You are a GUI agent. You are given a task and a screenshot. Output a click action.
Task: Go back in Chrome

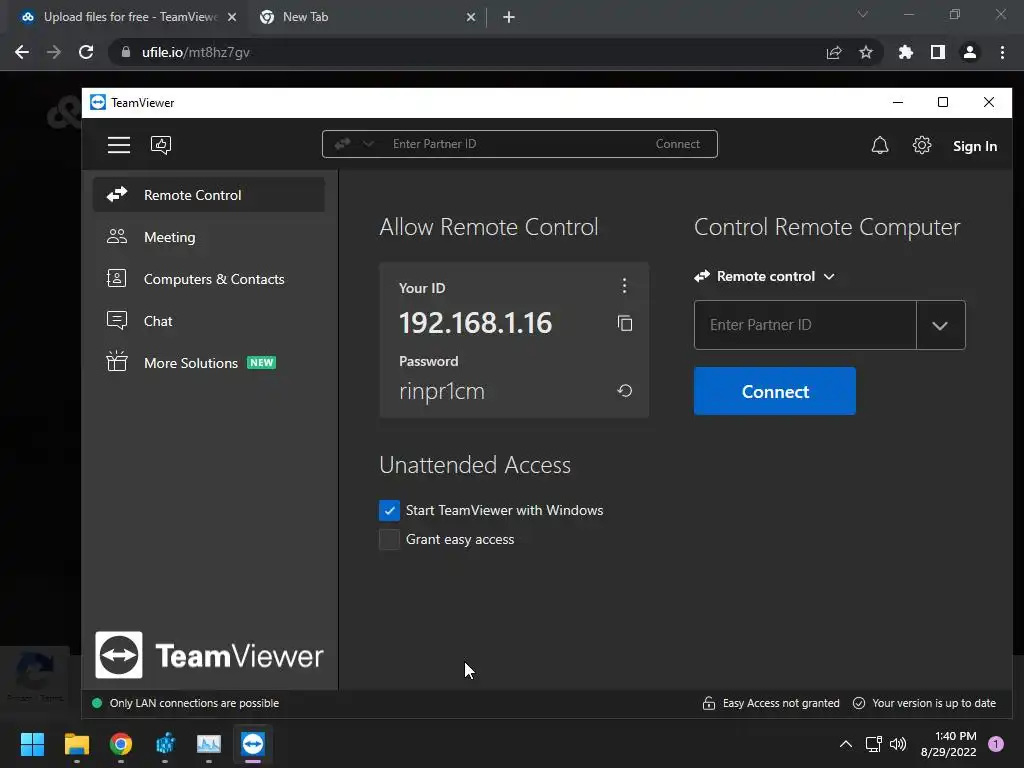click(22, 52)
